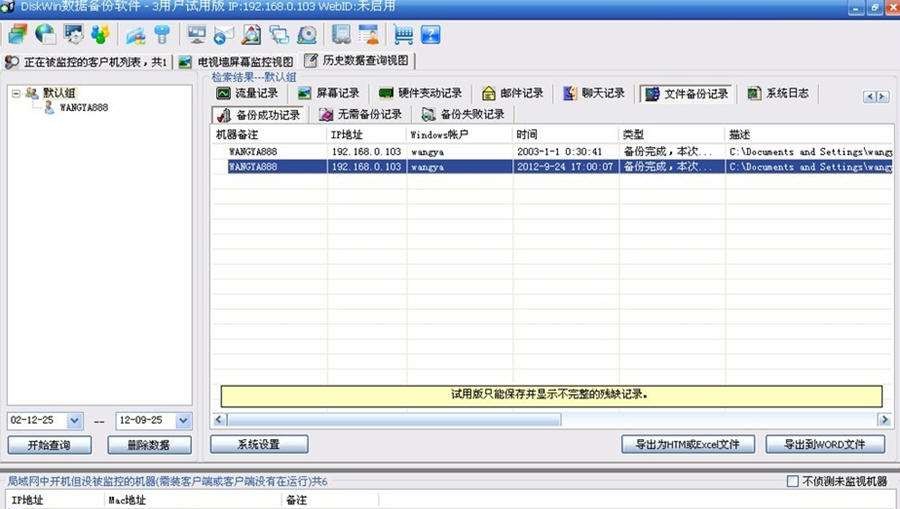Click 导出到WORD文件 button
This screenshot has height=509, width=900.
pos(825,444)
